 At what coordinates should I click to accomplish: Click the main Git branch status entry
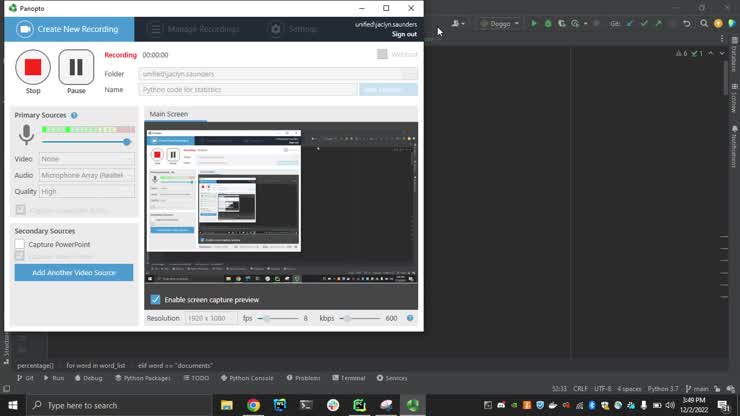(697, 389)
